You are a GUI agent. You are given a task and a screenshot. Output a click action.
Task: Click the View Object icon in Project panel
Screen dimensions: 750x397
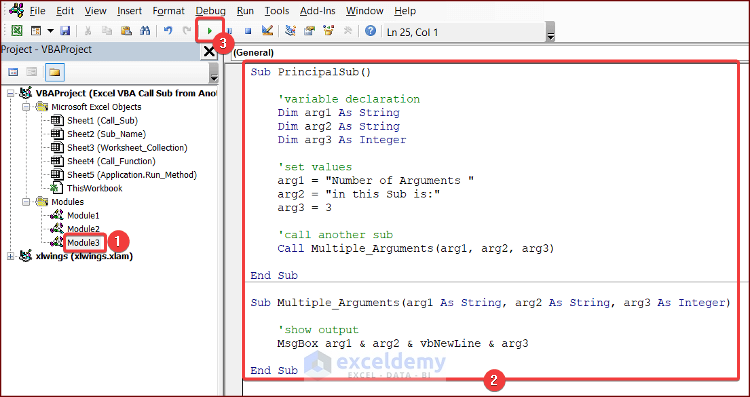32,72
